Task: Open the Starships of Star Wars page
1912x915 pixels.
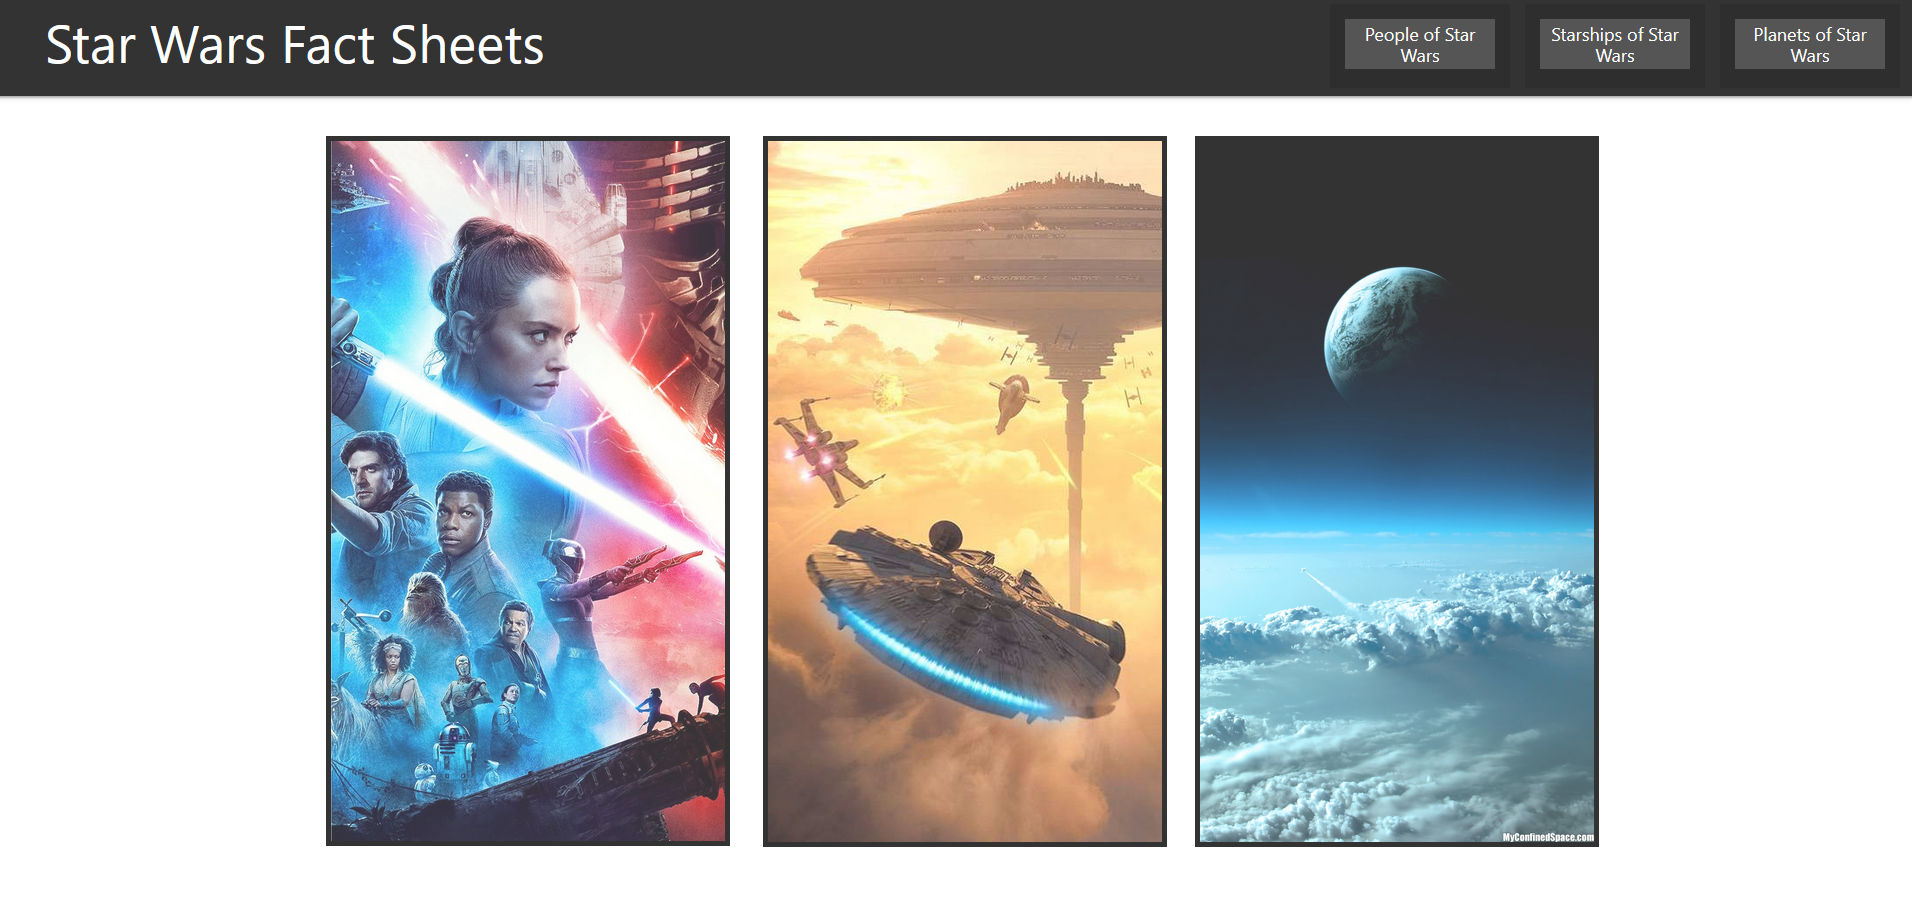Action: [x=1614, y=44]
